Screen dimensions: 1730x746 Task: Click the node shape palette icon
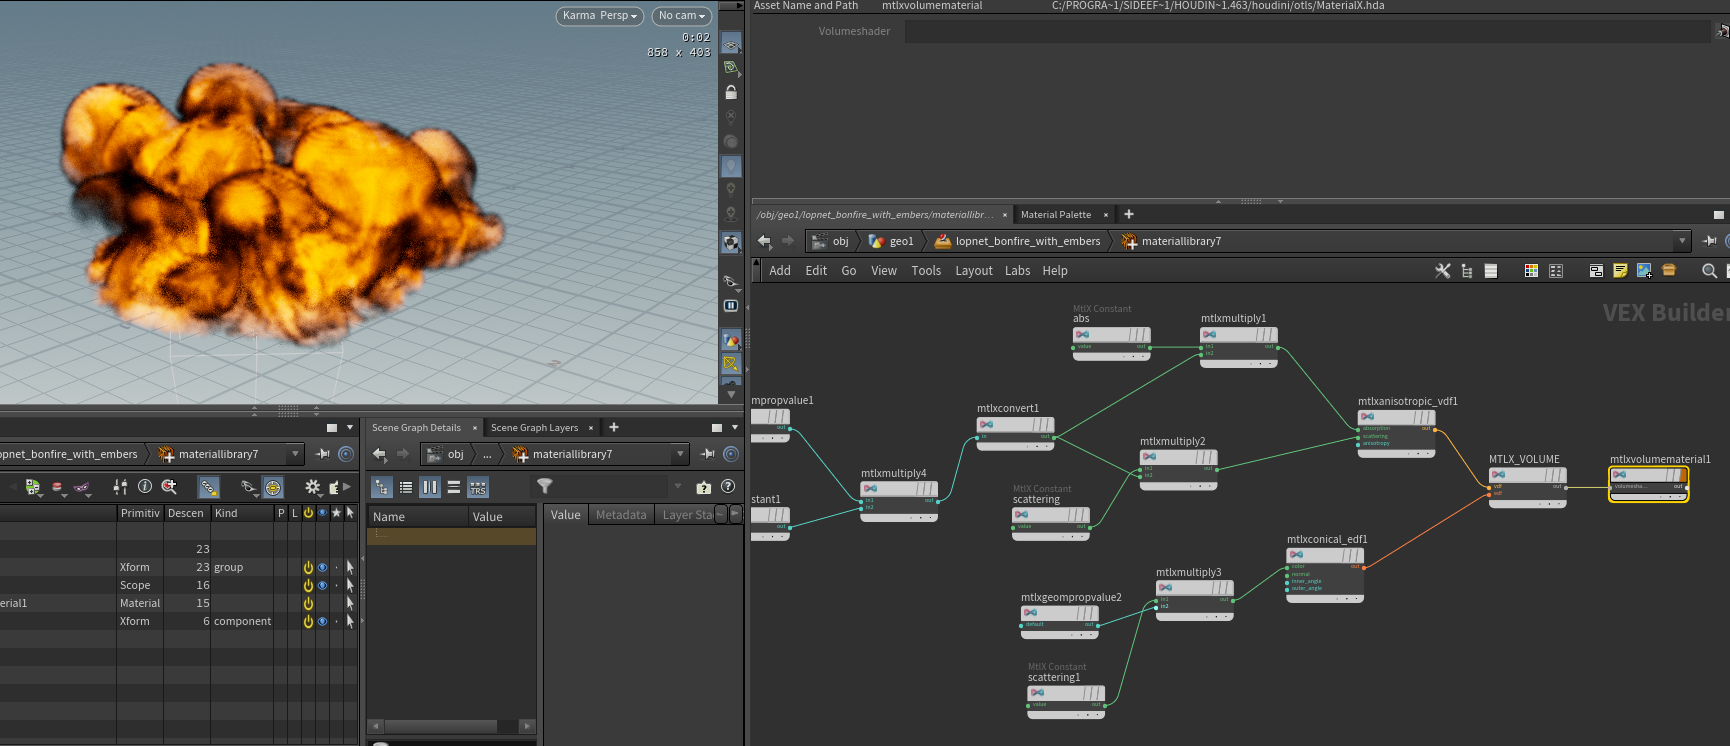(x=1556, y=271)
